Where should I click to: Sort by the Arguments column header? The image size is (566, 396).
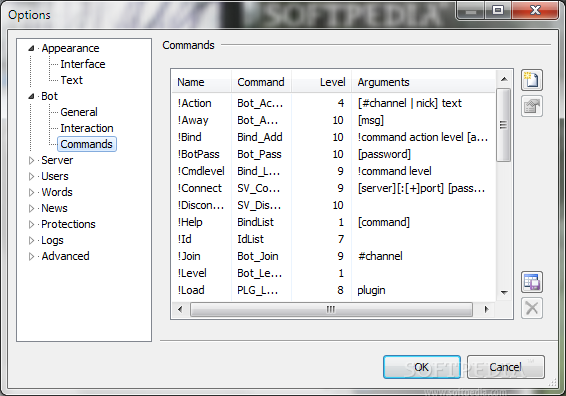423,82
